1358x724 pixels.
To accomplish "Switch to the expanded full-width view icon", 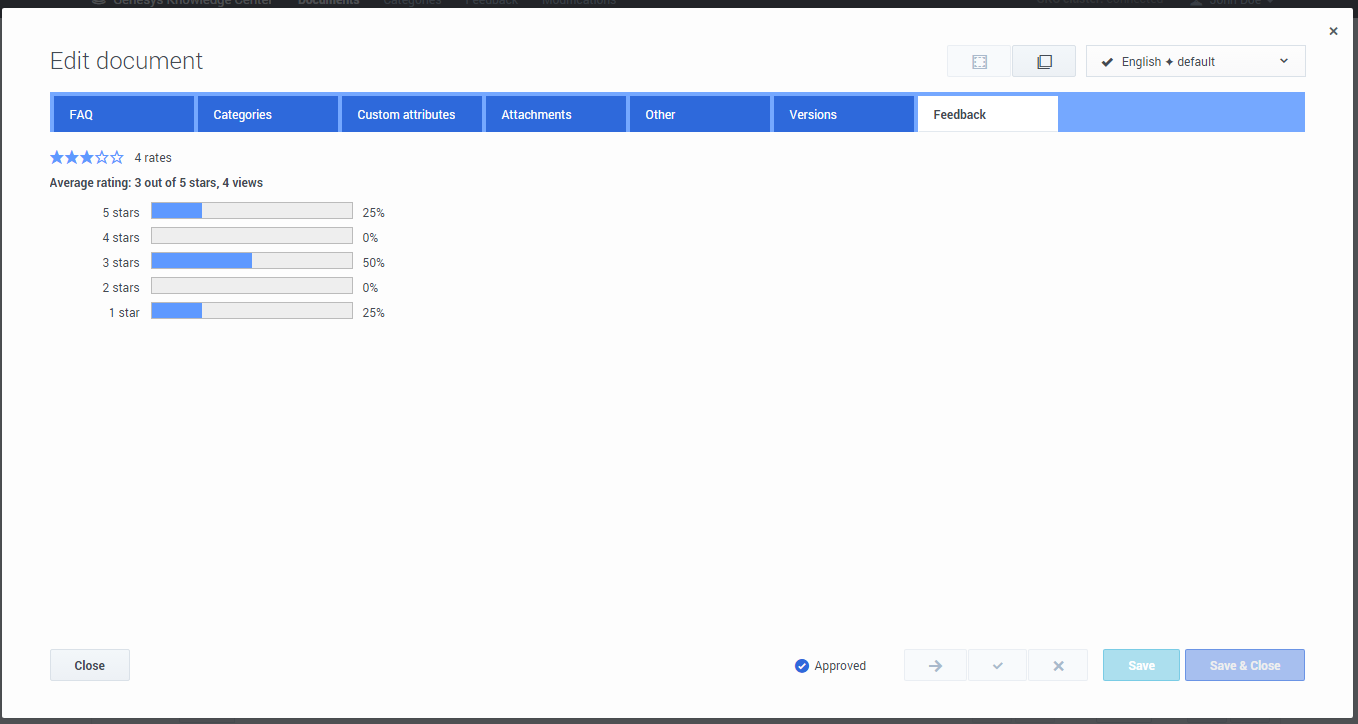I will click(979, 62).
